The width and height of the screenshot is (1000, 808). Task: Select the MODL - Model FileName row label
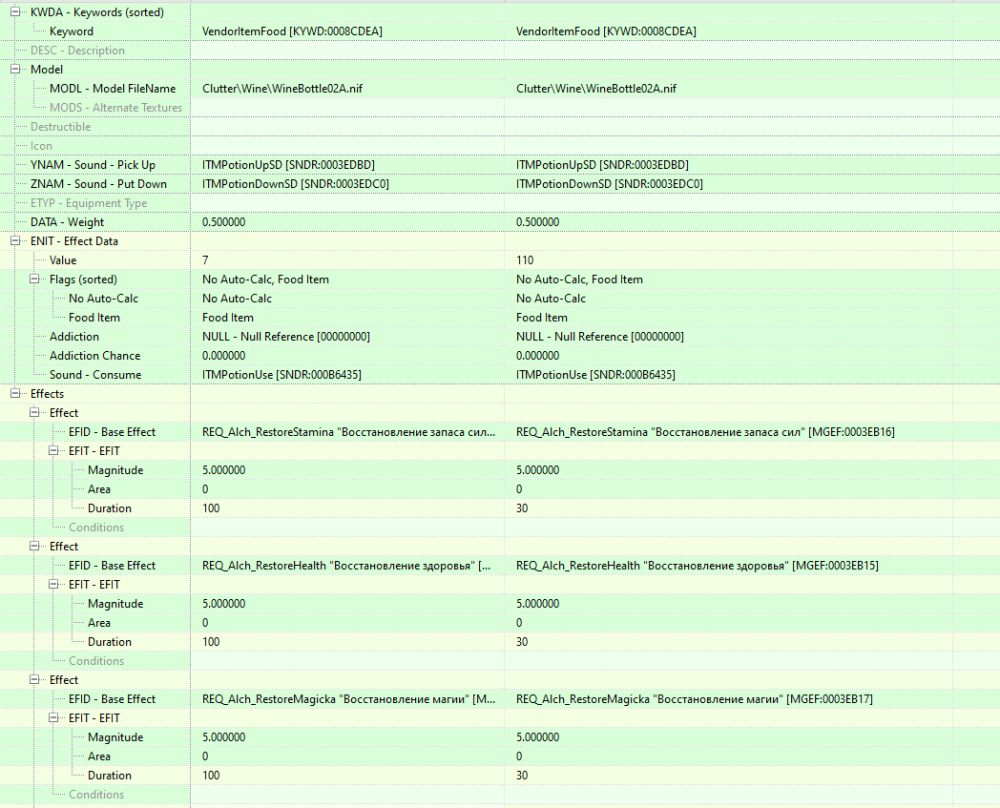tap(113, 89)
